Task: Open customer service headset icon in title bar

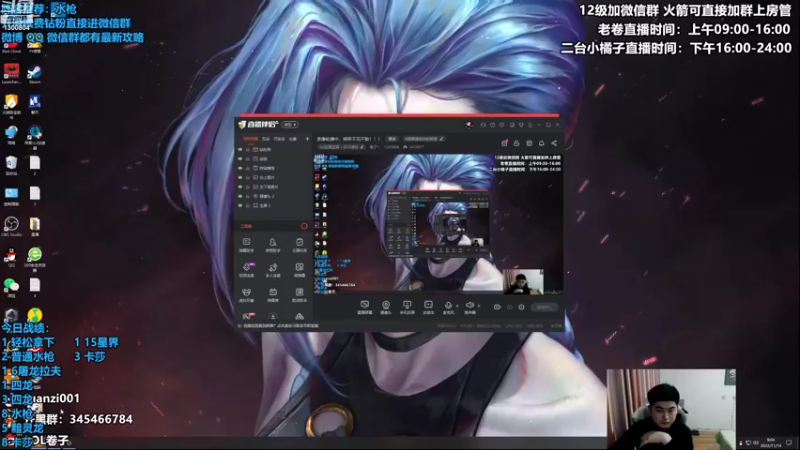Action: [x=483, y=125]
